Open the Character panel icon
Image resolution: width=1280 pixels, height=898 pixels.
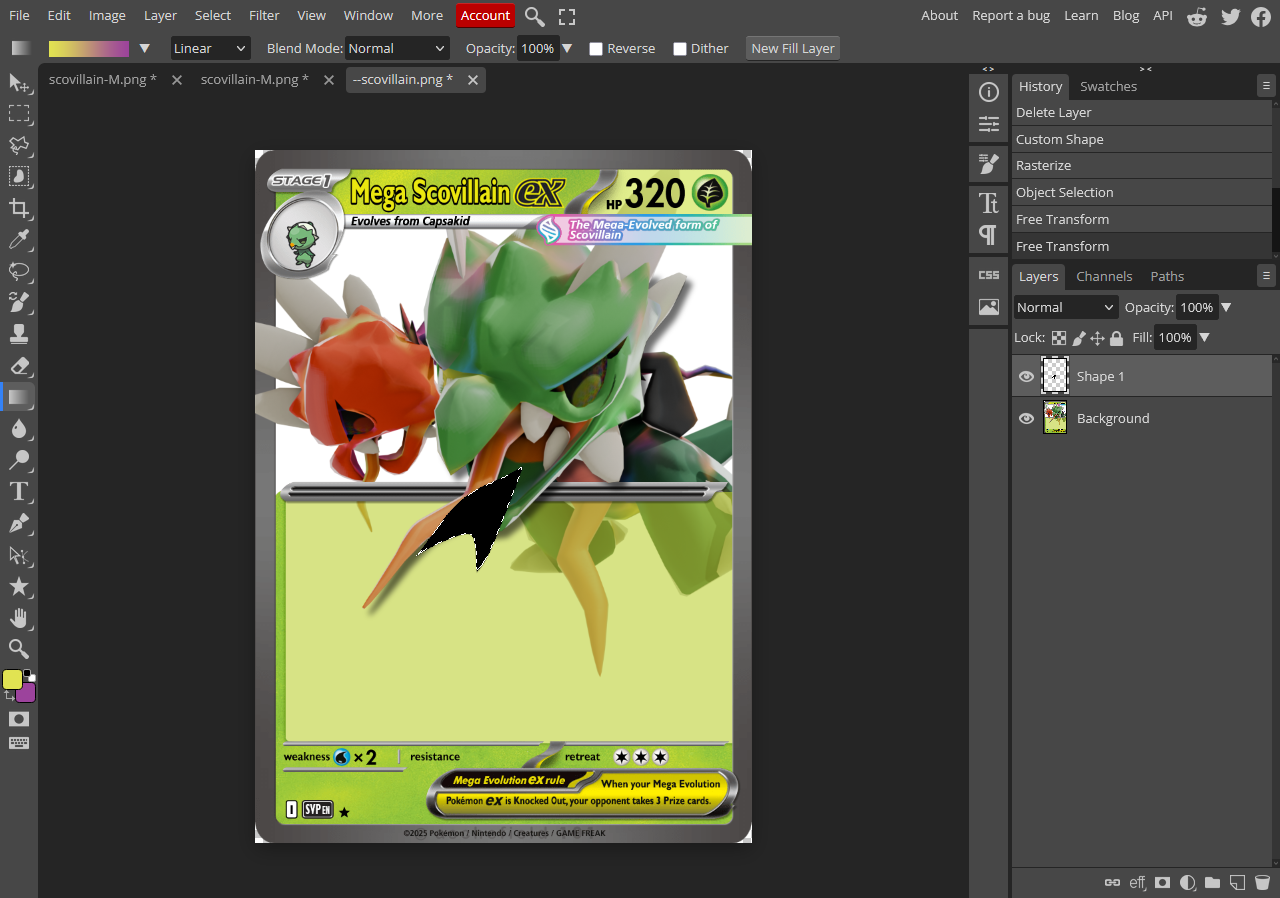[x=989, y=203]
